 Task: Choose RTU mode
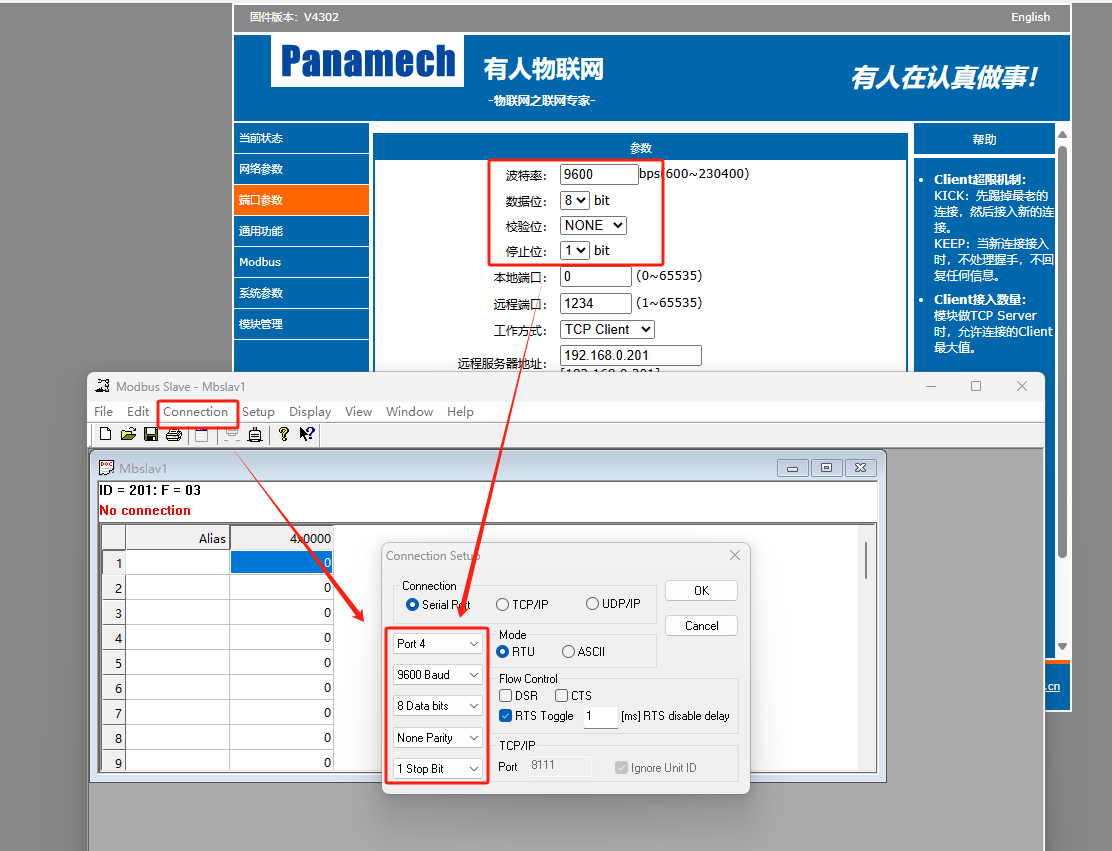click(x=503, y=651)
